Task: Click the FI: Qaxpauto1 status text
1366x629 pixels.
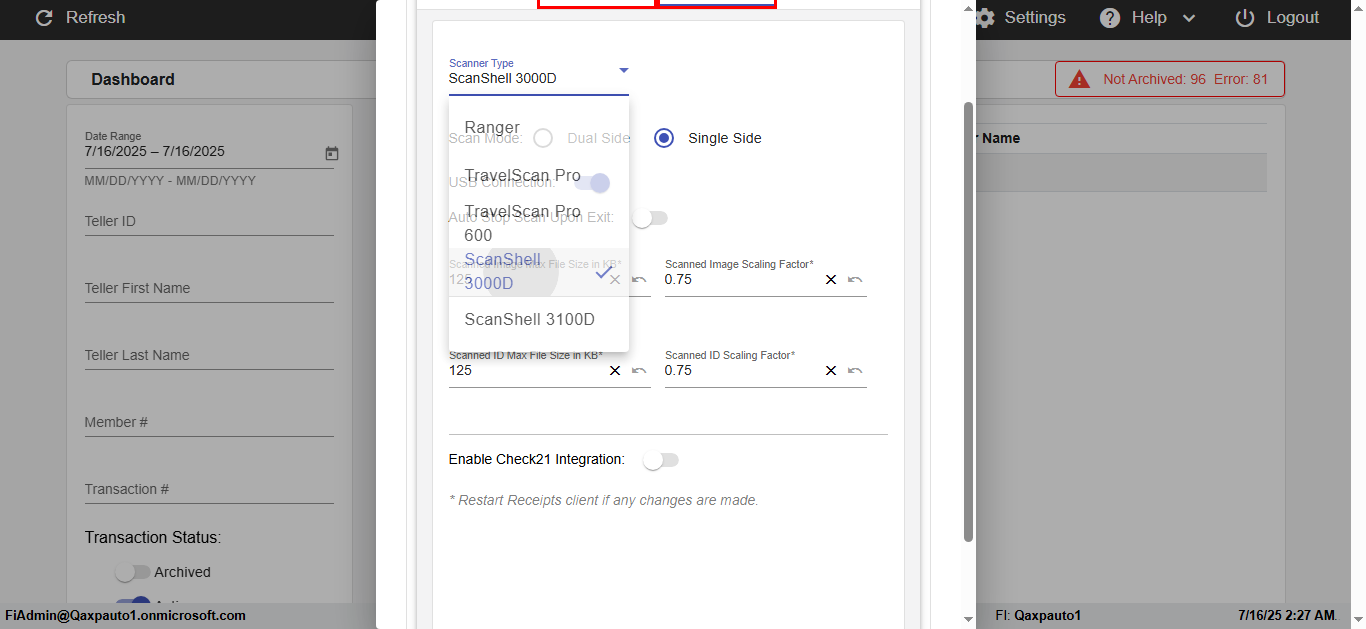Action: point(1038,615)
